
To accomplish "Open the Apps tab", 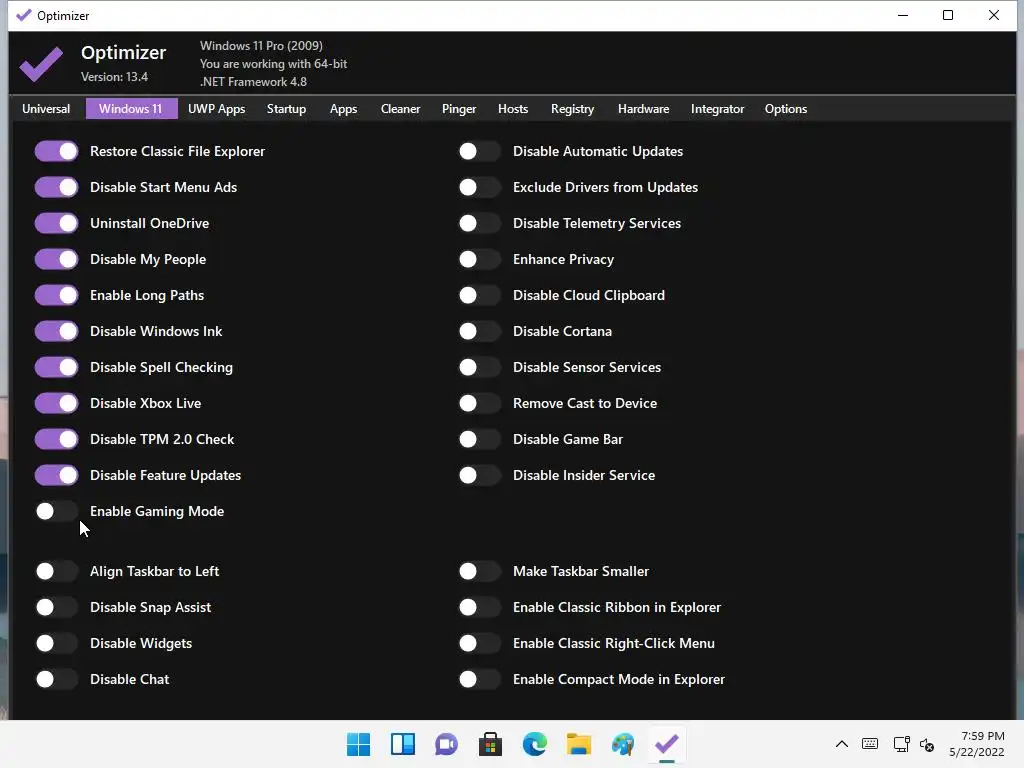I will pyautogui.click(x=343, y=109).
